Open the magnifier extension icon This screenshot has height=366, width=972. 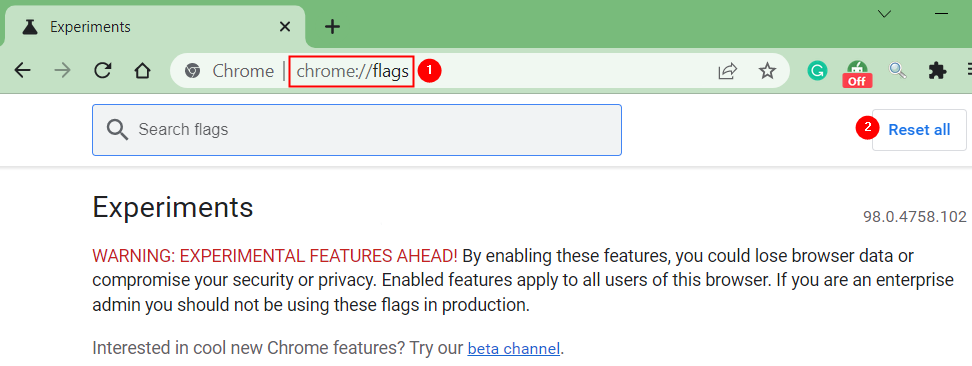click(898, 71)
